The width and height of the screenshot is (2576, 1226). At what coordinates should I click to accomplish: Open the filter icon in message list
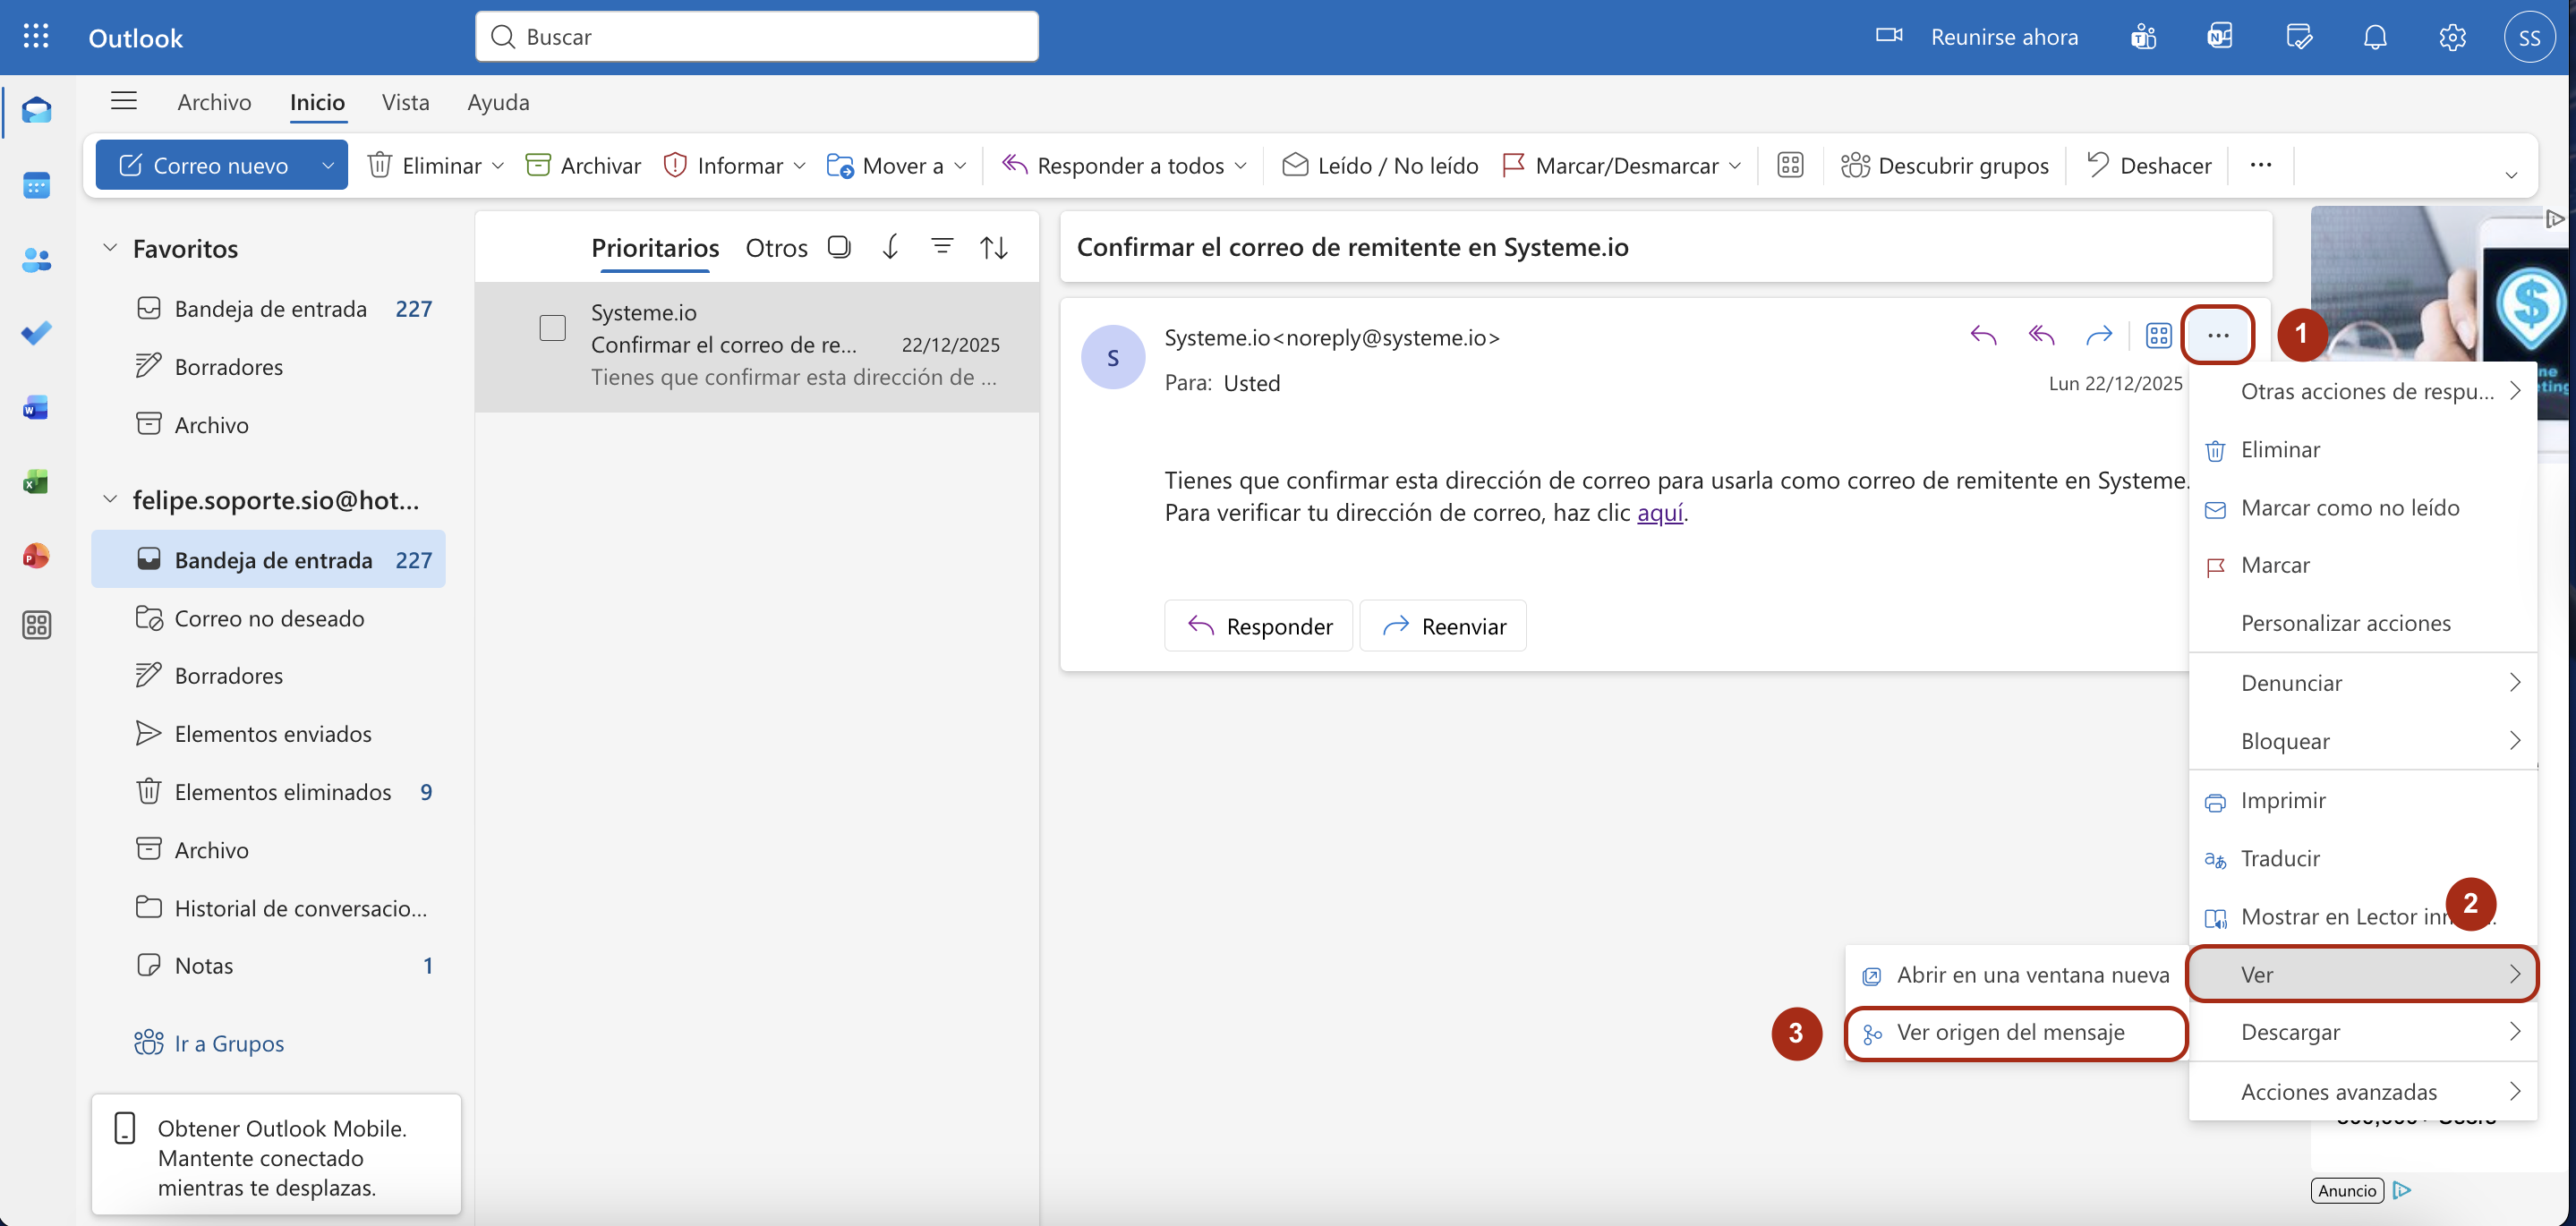tap(942, 247)
